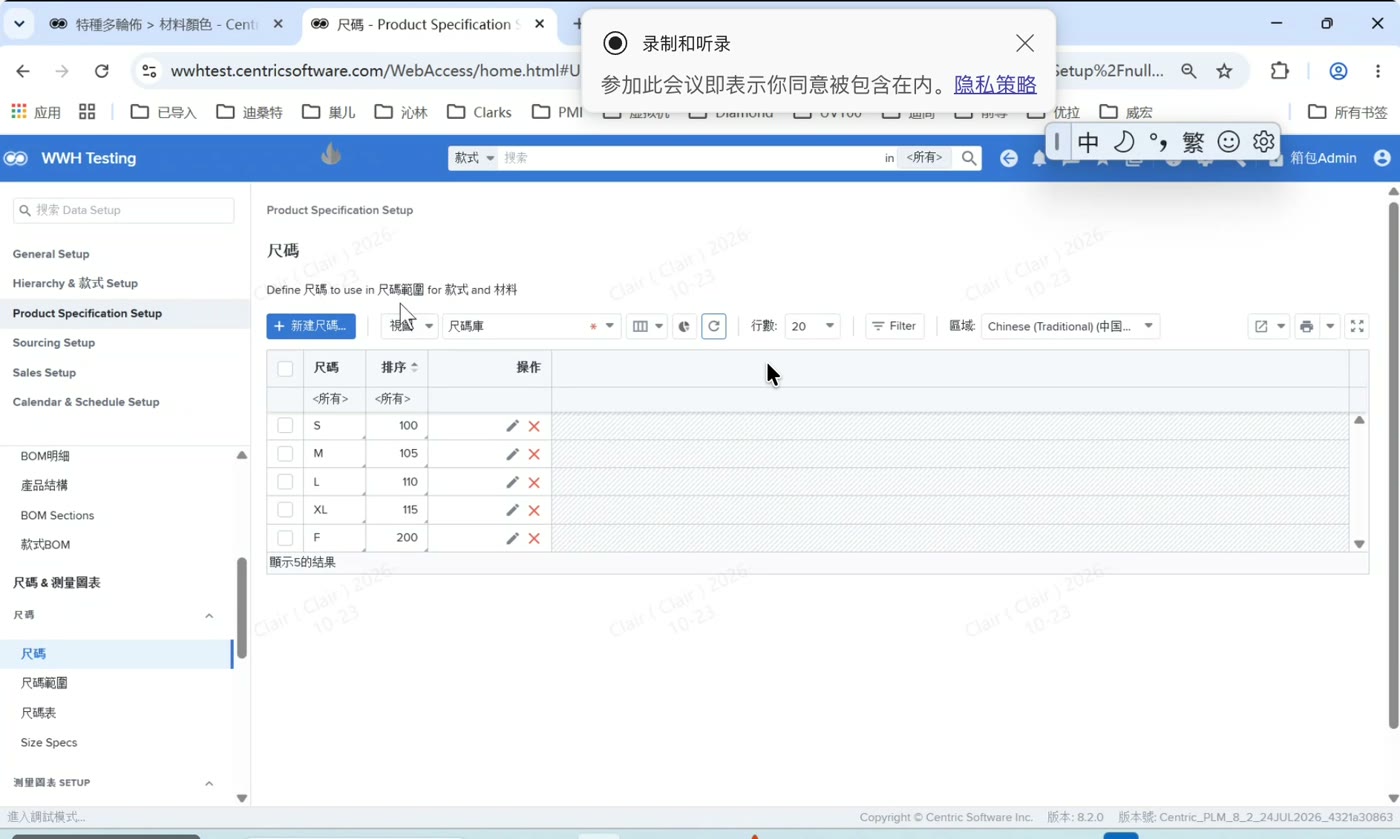Viewport: 1400px width, 839px height.
Task: Bookmark this page with the star icon
Action: coord(1224,71)
